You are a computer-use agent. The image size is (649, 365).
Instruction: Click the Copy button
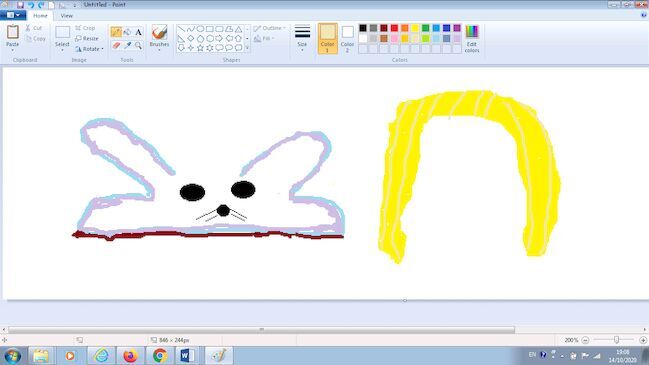point(35,38)
